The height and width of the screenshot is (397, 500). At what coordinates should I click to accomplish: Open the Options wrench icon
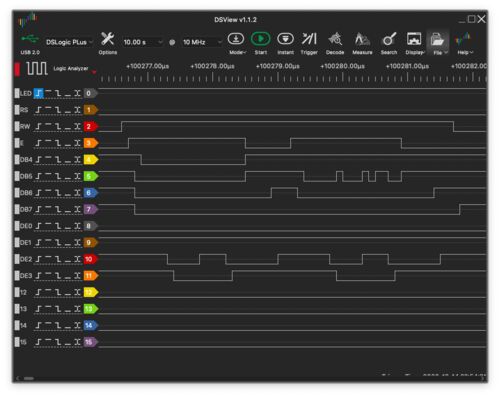pyautogui.click(x=107, y=39)
